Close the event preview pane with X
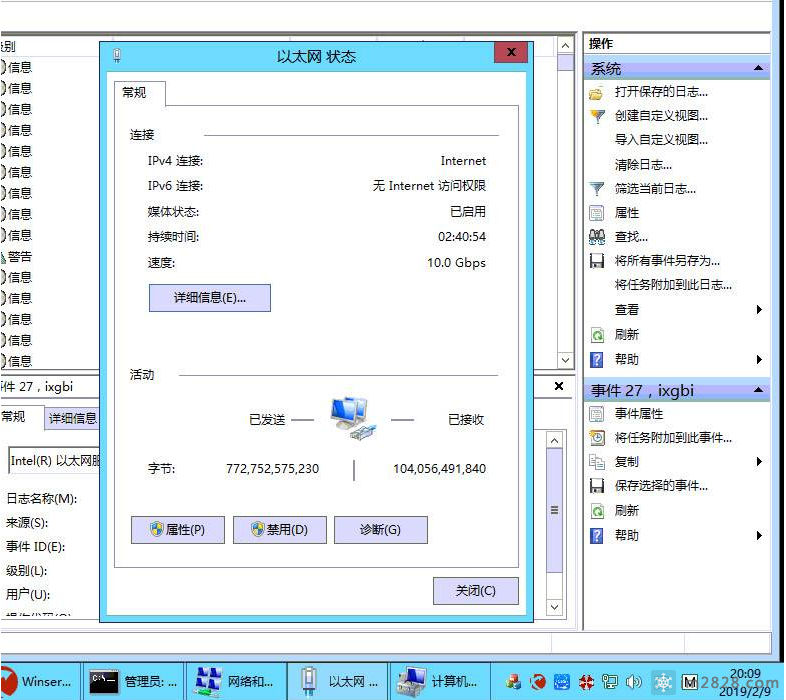Viewport: 786px width, 700px height. tap(559, 386)
